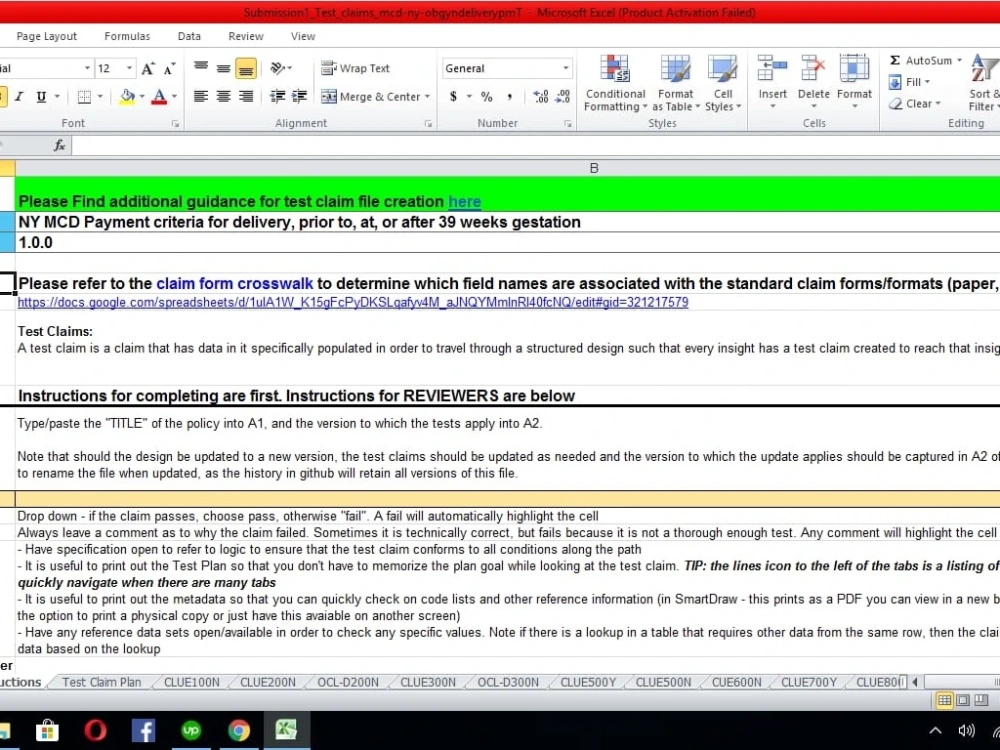Toggle italic formatting
The height and width of the screenshot is (750, 1000).
click(x=19, y=96)
